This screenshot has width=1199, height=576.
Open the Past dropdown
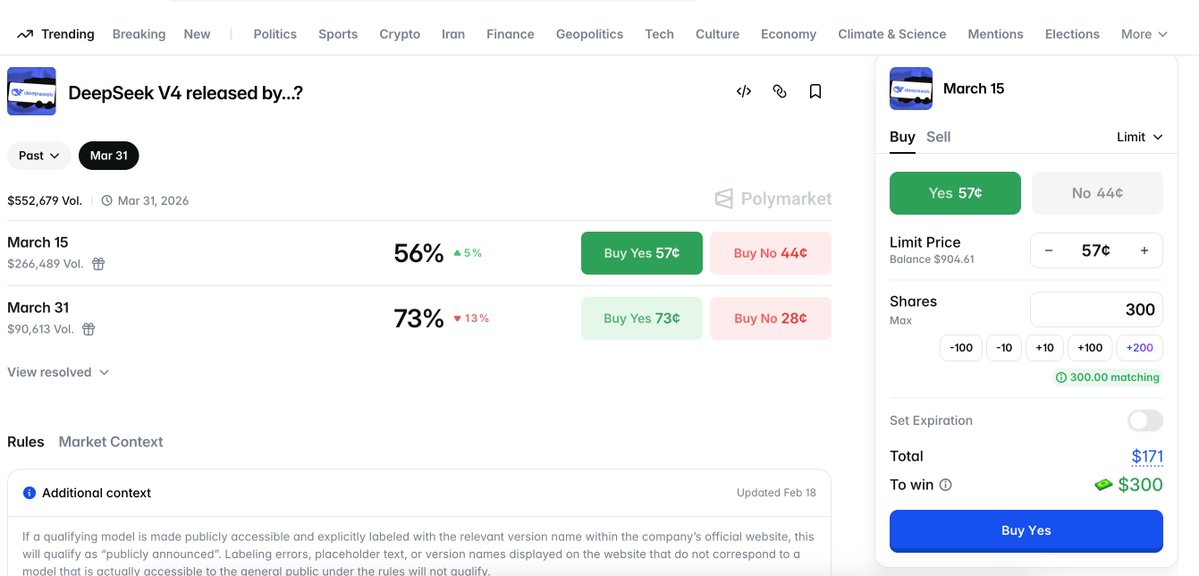coord(39,155)
